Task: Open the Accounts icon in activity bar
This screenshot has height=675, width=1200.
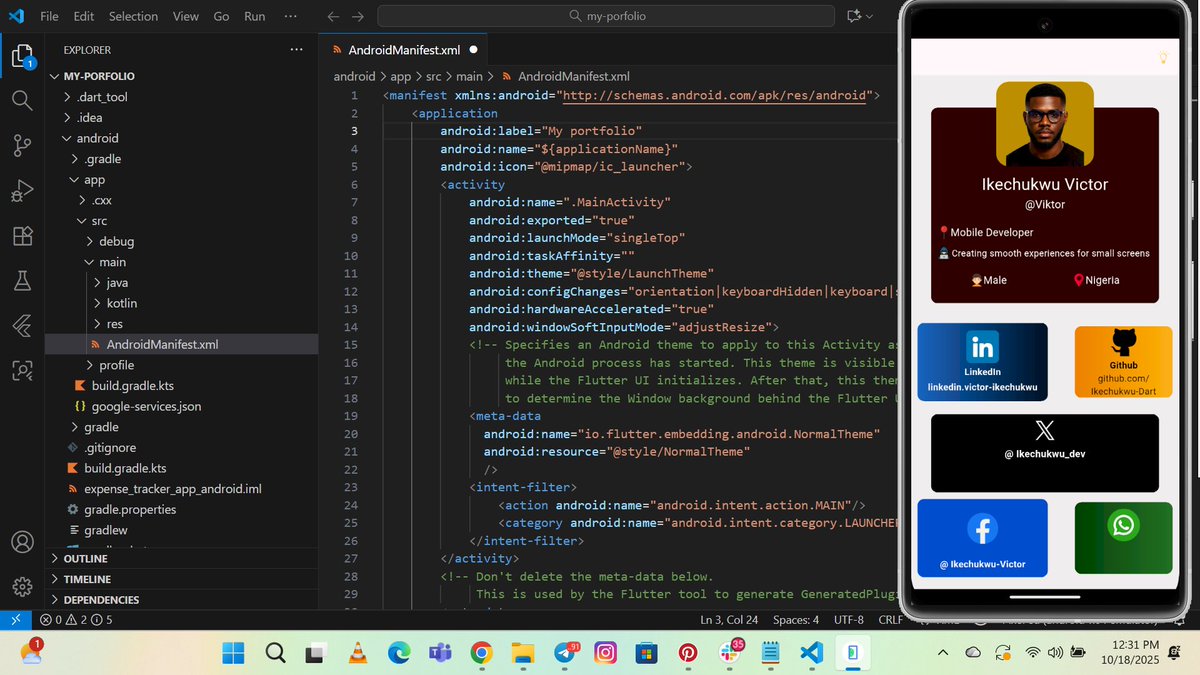Action: (x=22, y=542)
